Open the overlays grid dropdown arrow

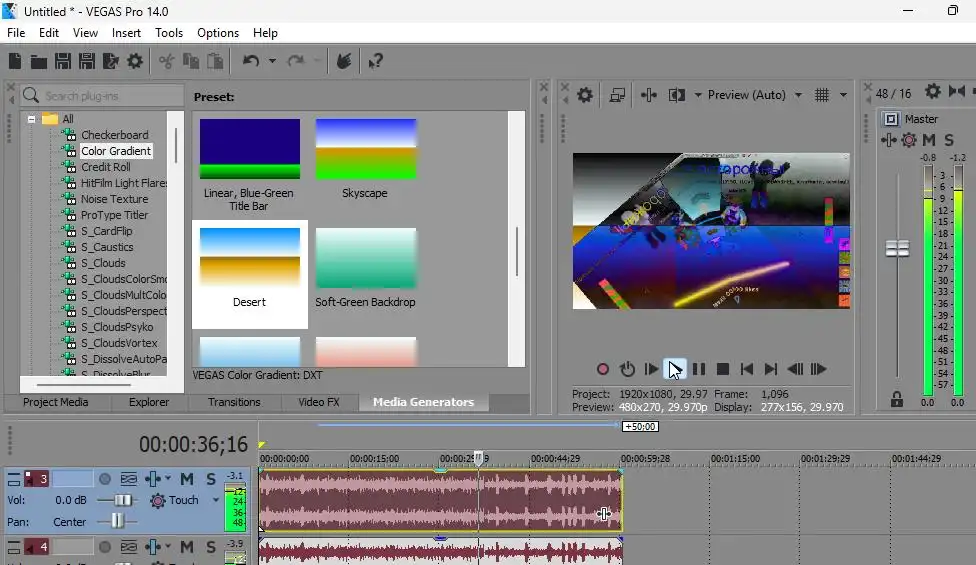point(843,95)
